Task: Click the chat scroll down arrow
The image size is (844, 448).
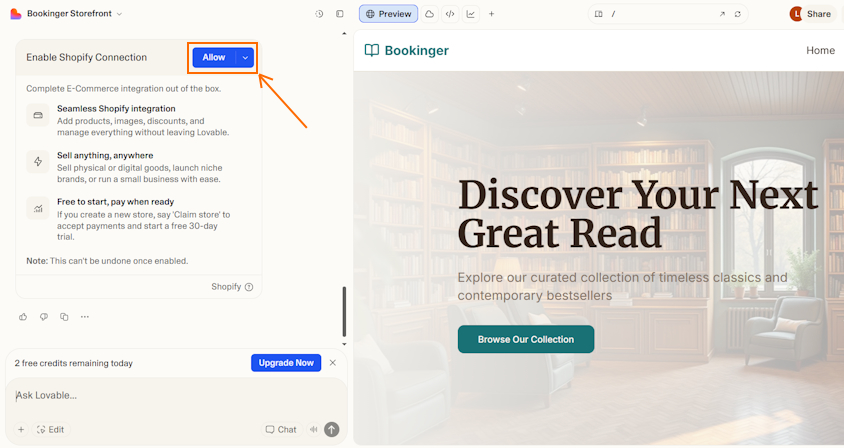Action: point(344,344)
